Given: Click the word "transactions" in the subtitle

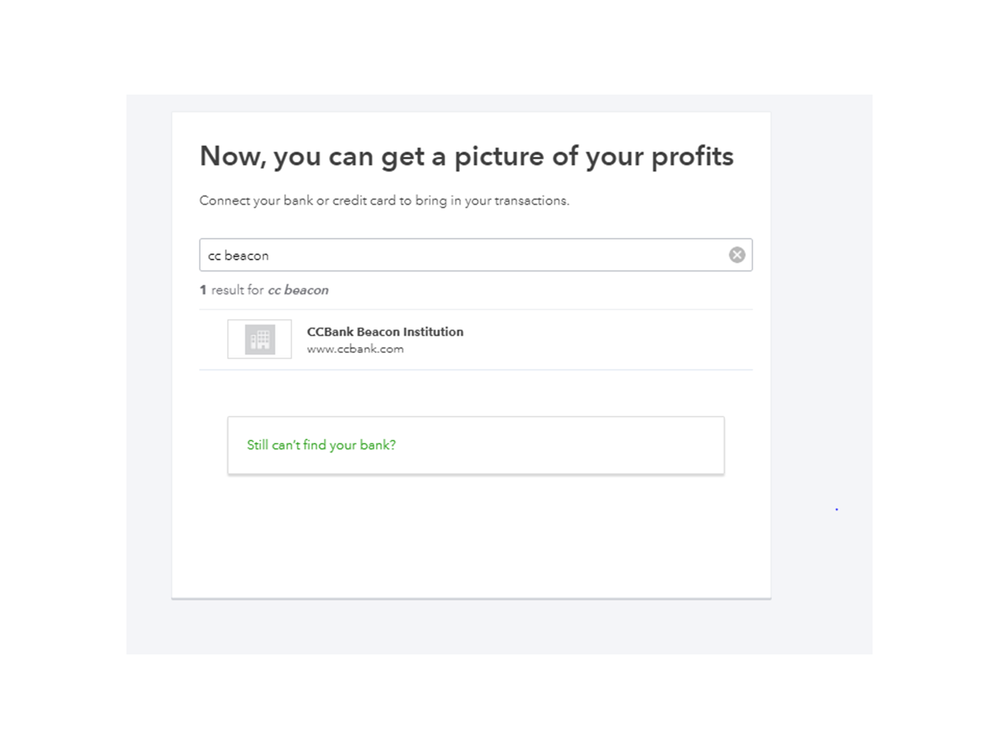Looking at the screenshot, I should pyautogui.click(x=531, y=201).
